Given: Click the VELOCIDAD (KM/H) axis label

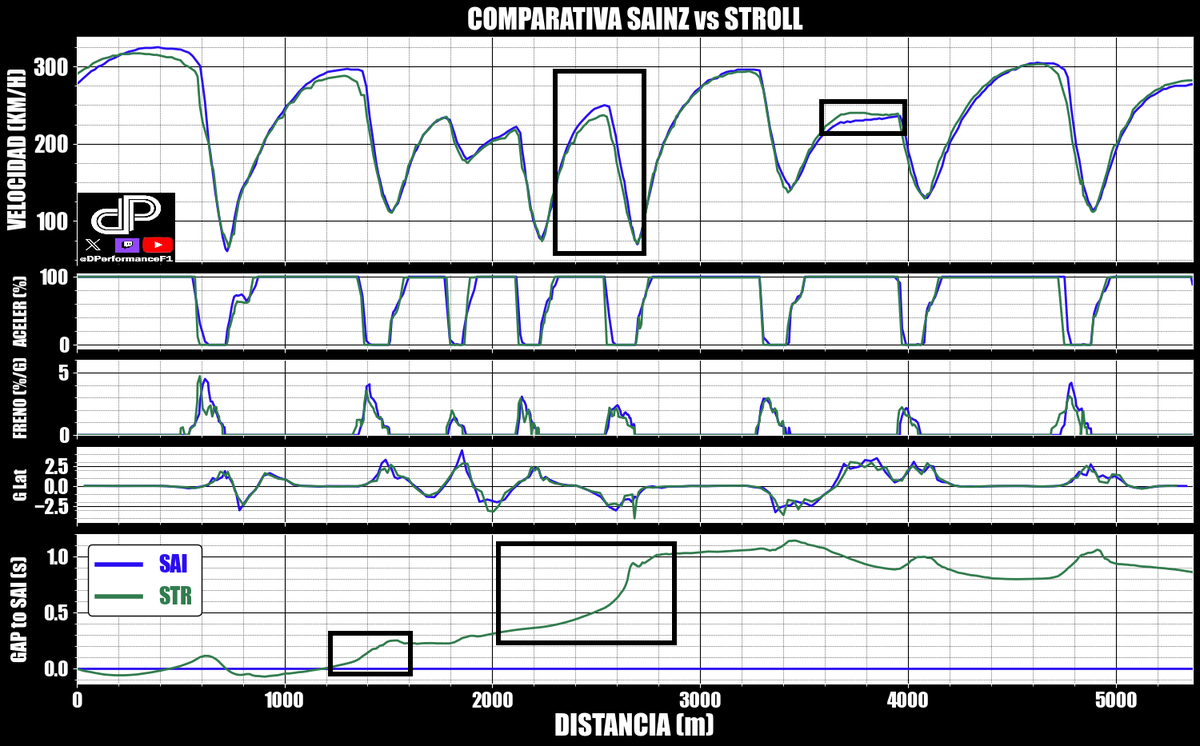Looking at the screenshot, I should pos(15,149).
